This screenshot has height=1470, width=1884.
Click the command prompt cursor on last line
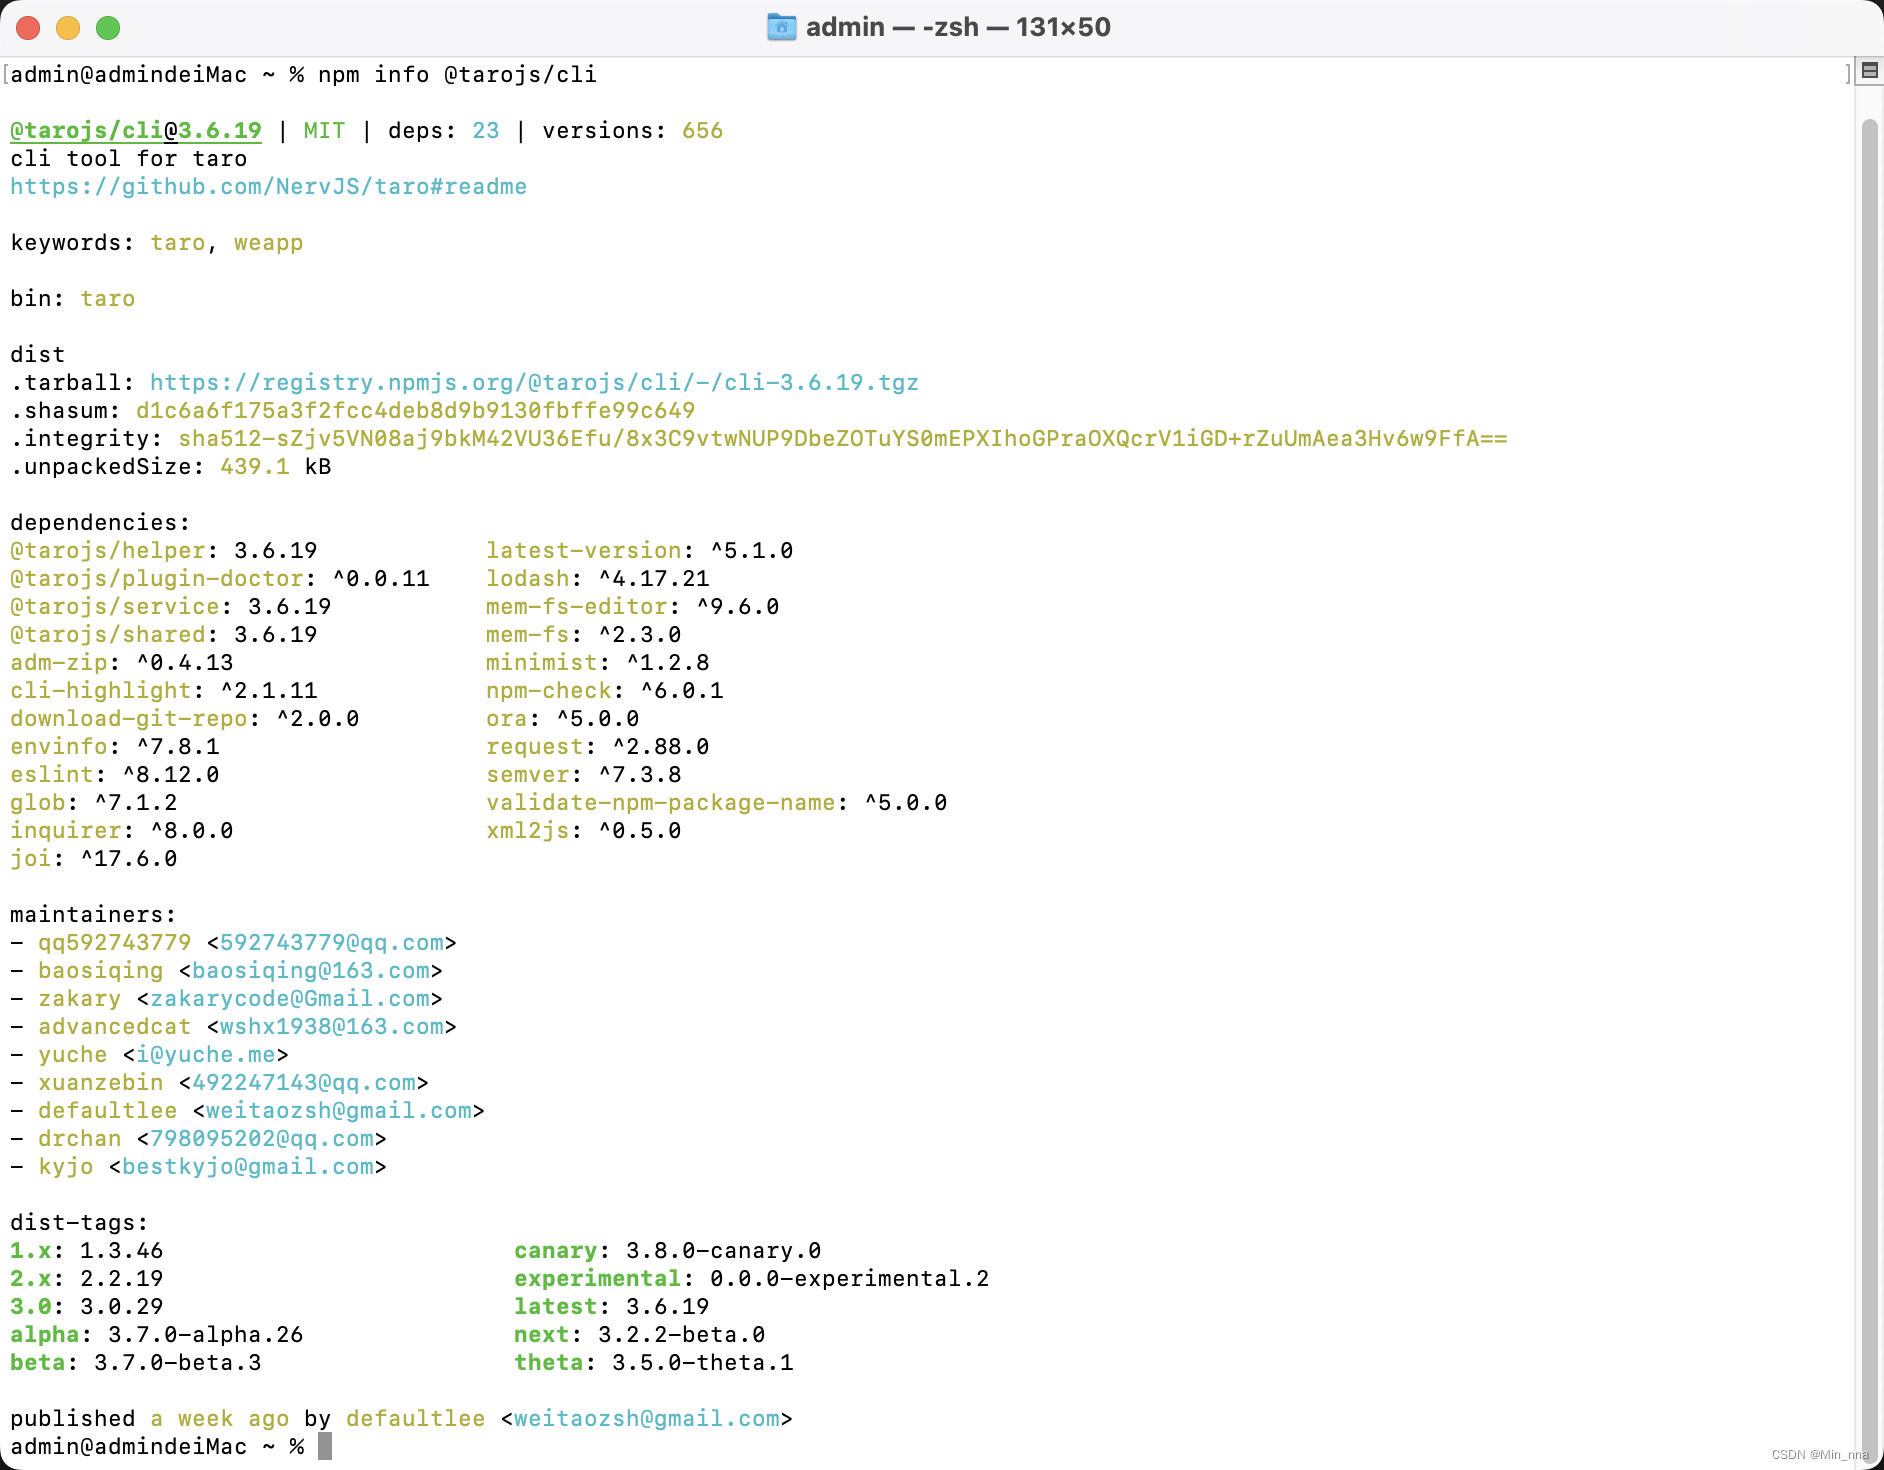[325, 1446]
